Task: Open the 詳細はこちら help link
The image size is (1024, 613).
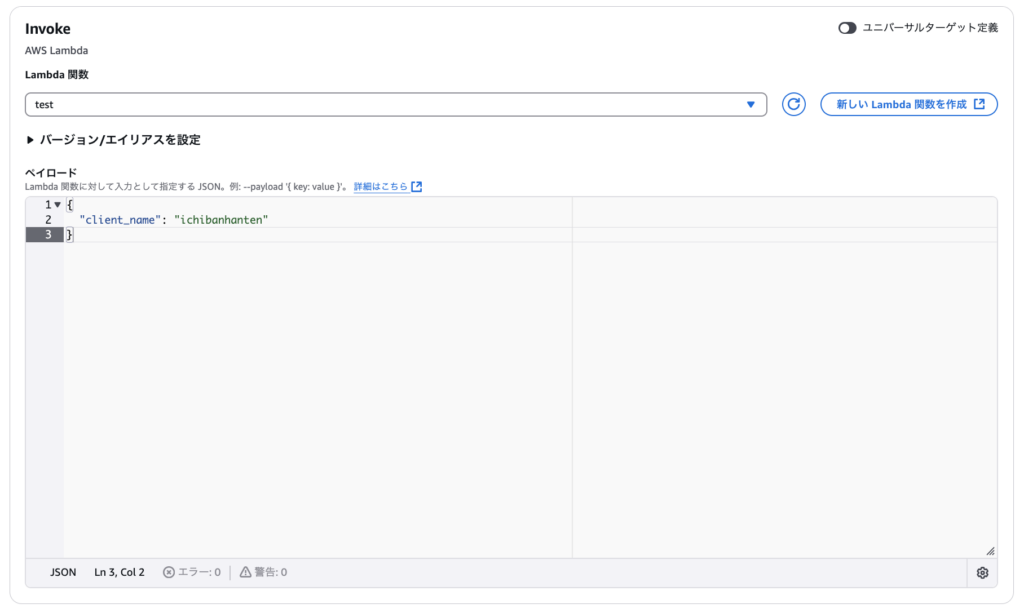Action: (x=383, y=185)
